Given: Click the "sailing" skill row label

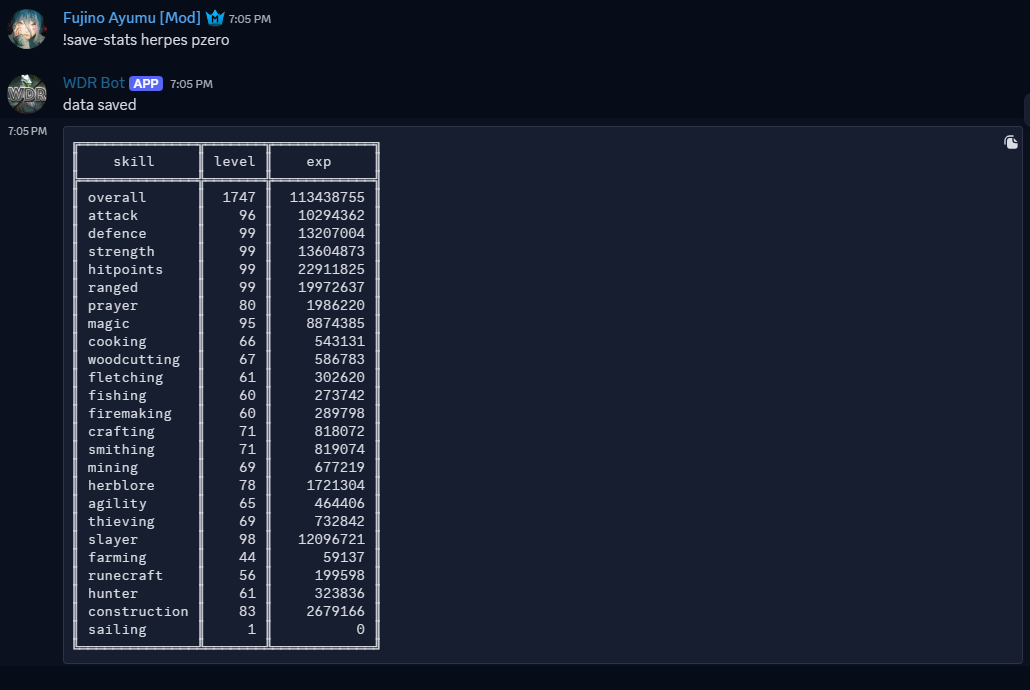Looking at the screenshot, I should pyautogui.click(x=117, y=629).
